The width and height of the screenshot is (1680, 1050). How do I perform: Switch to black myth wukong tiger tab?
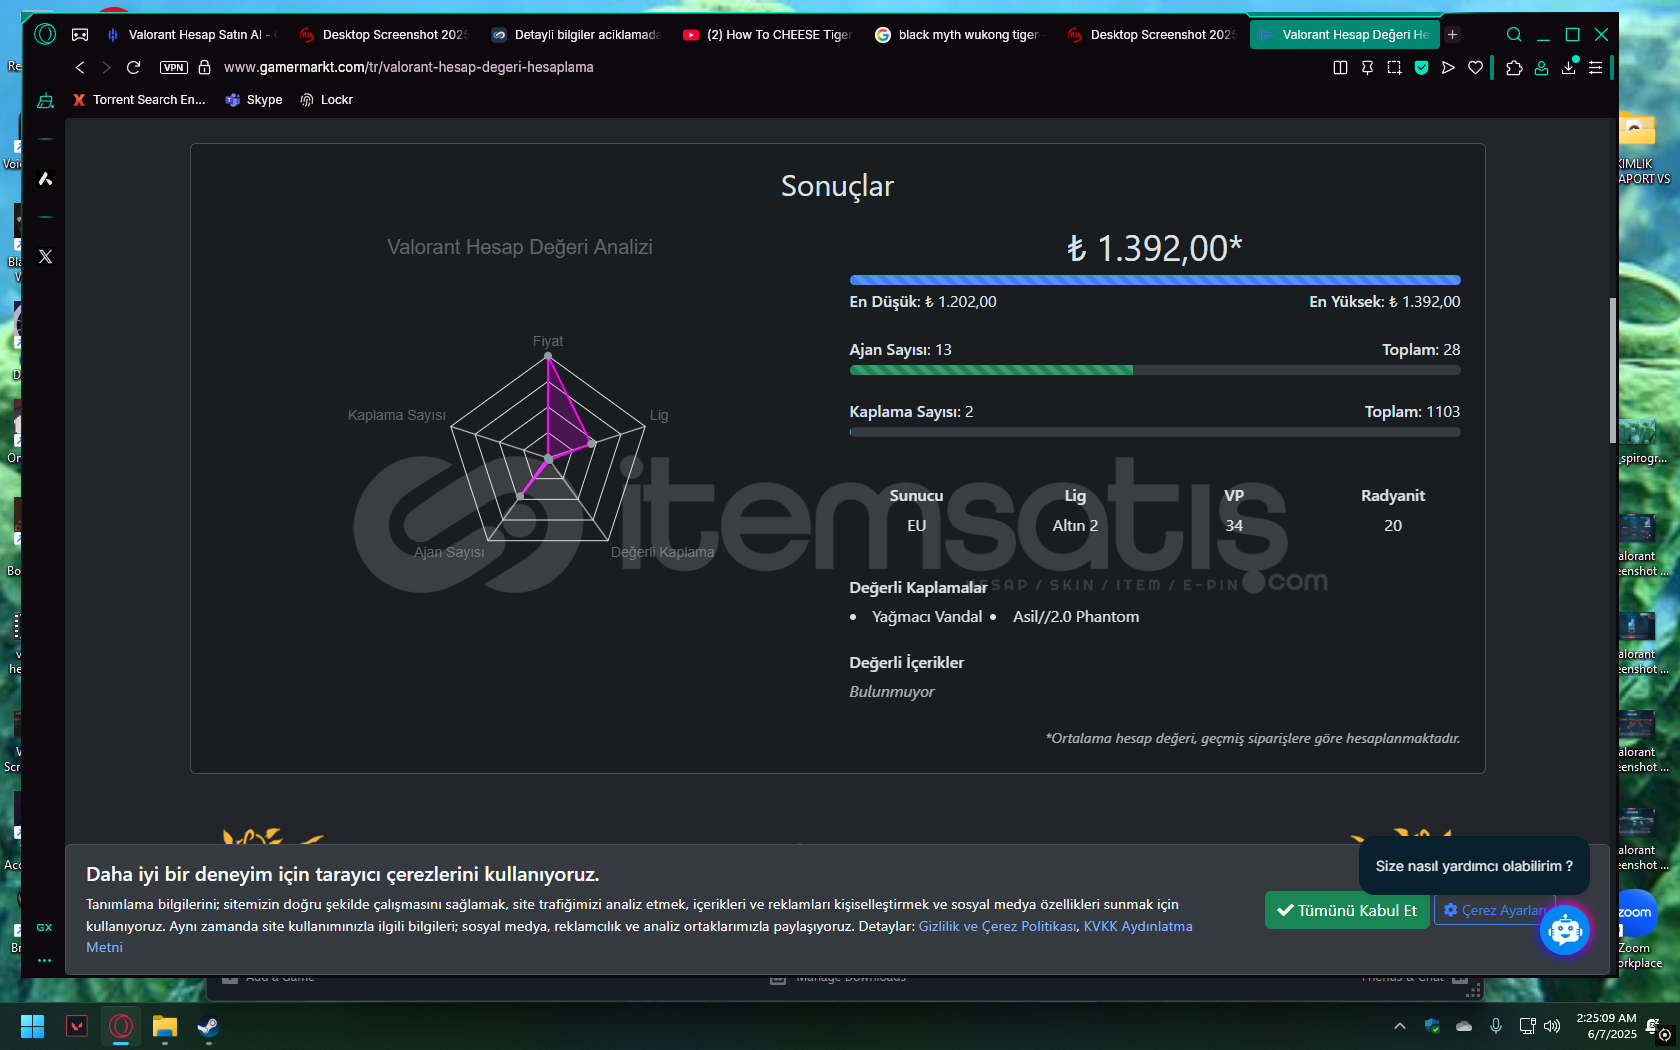point(959,34)
